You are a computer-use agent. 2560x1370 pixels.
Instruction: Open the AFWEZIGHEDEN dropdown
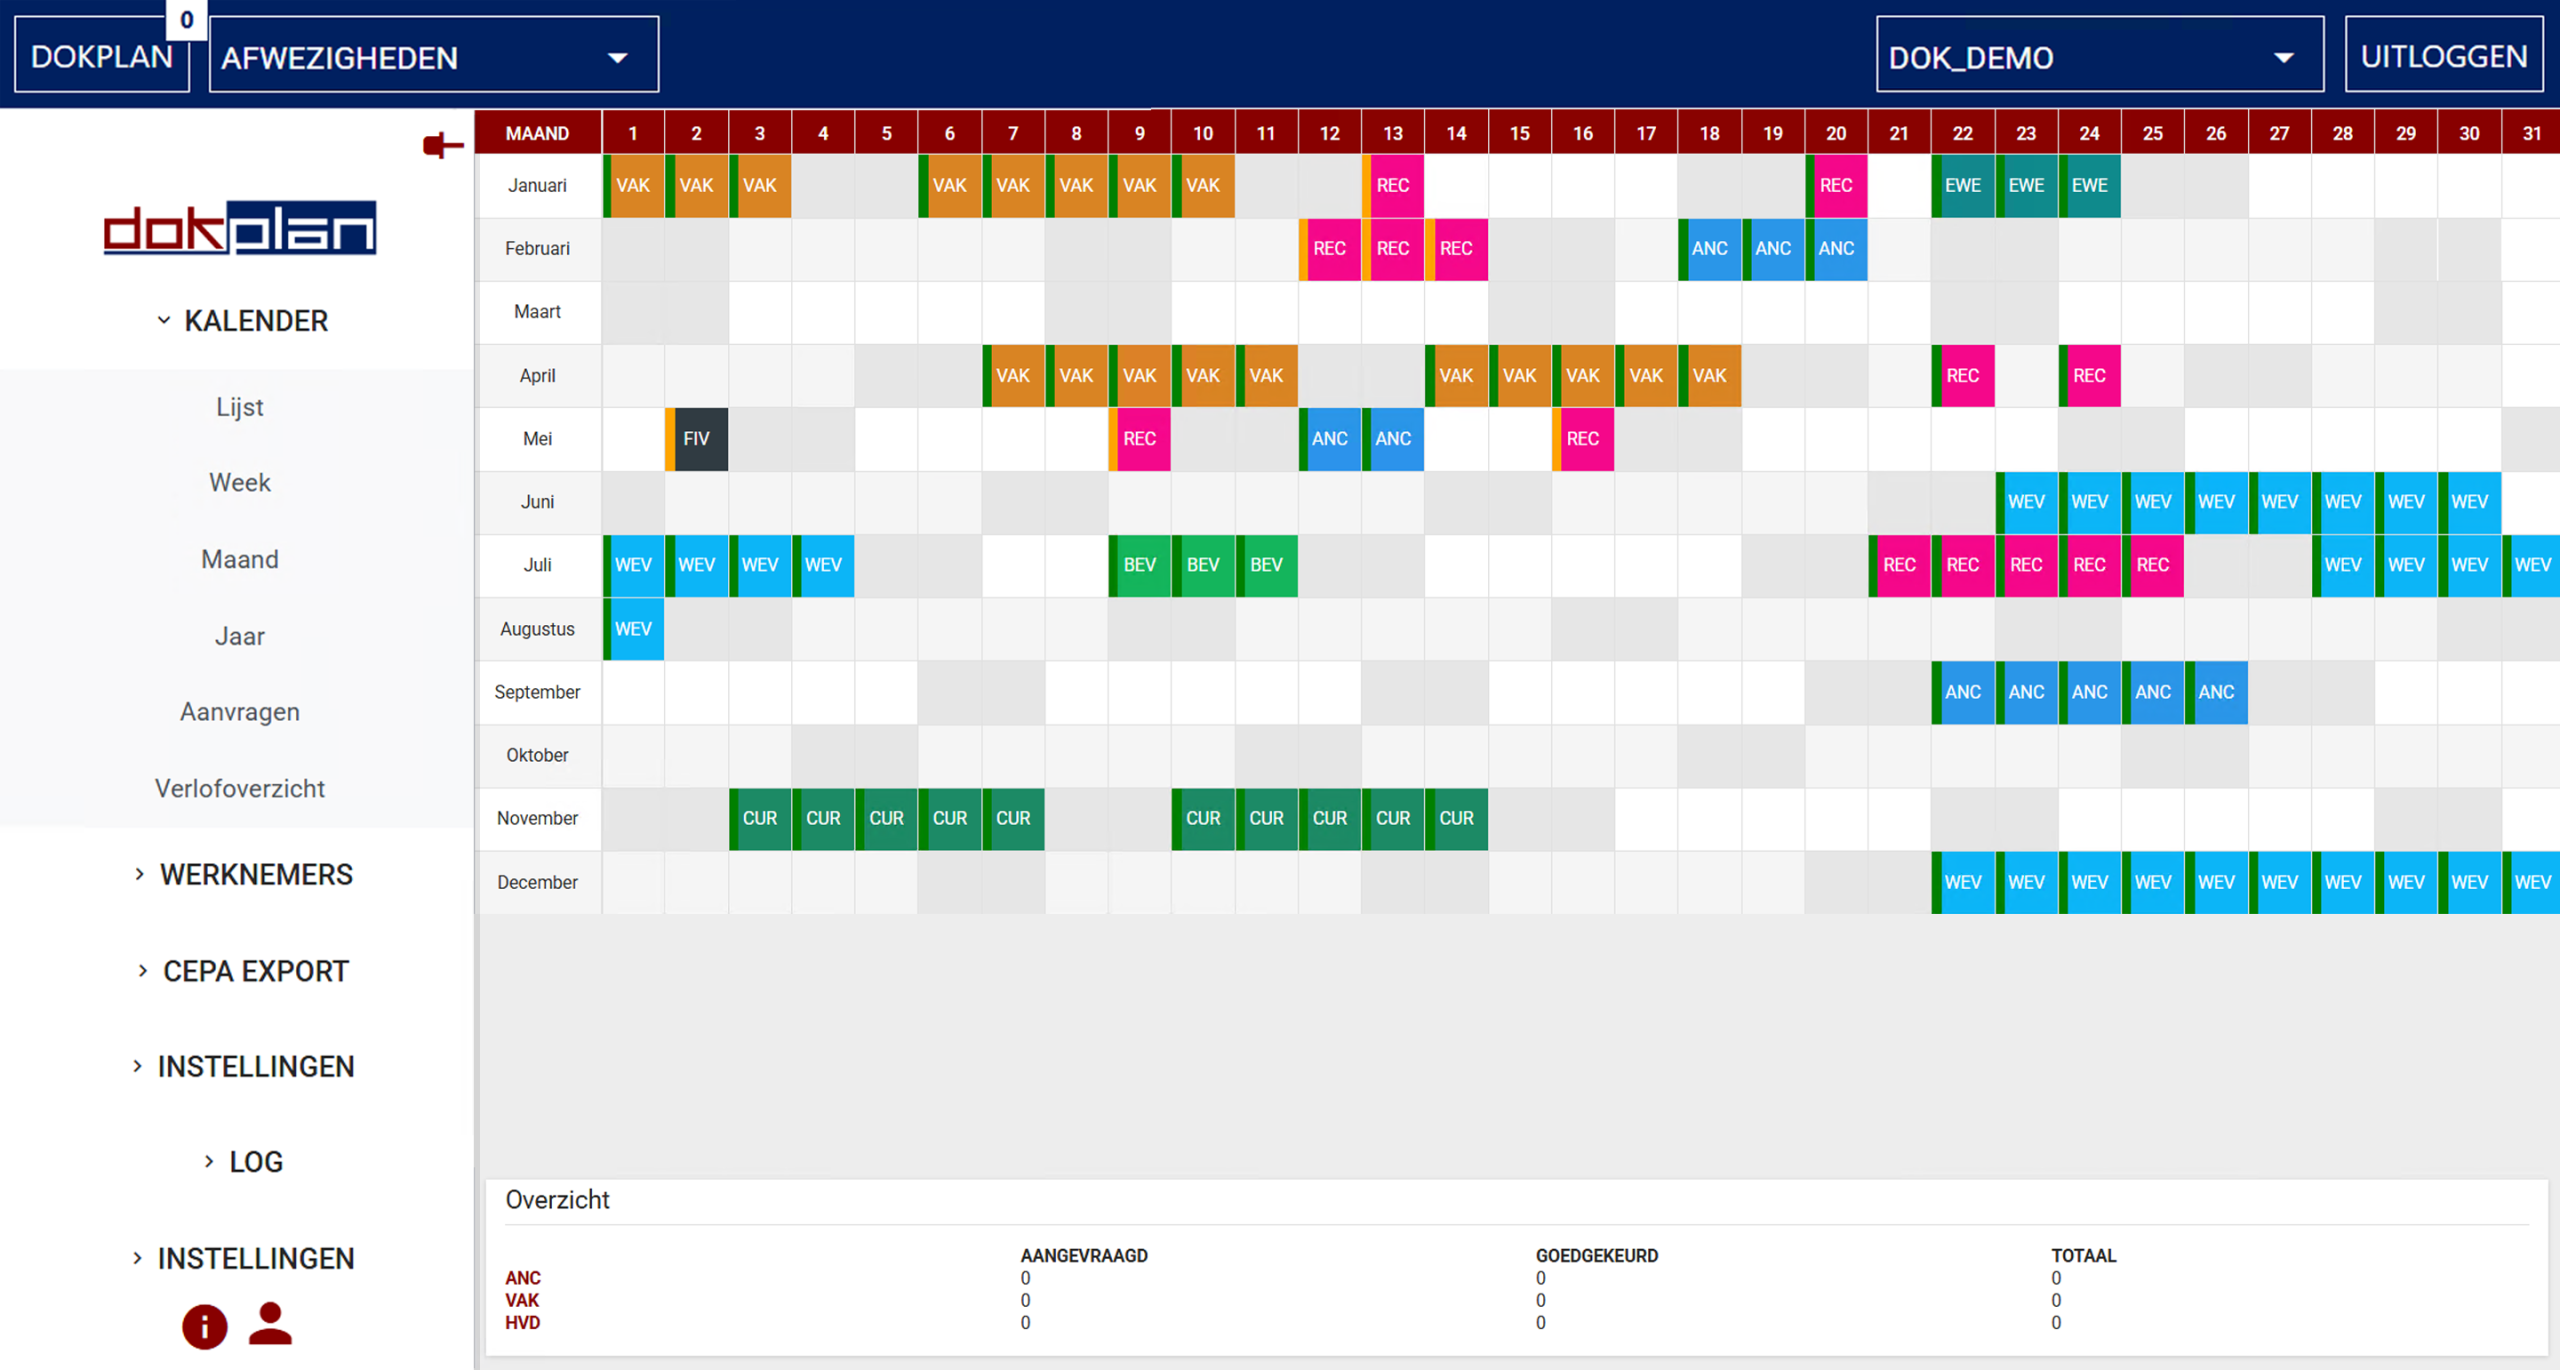tap(433, 57)
